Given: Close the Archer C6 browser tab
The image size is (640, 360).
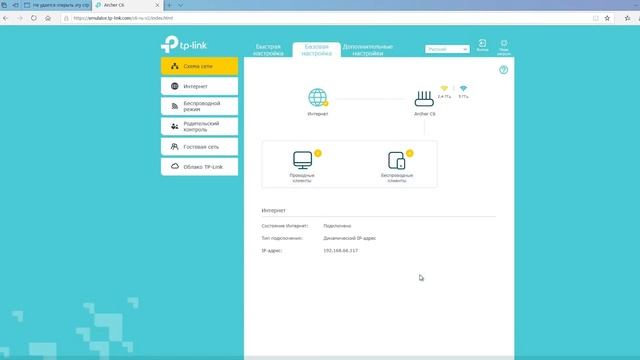Looking at the screenshot, I should click(x=157, y=5).
